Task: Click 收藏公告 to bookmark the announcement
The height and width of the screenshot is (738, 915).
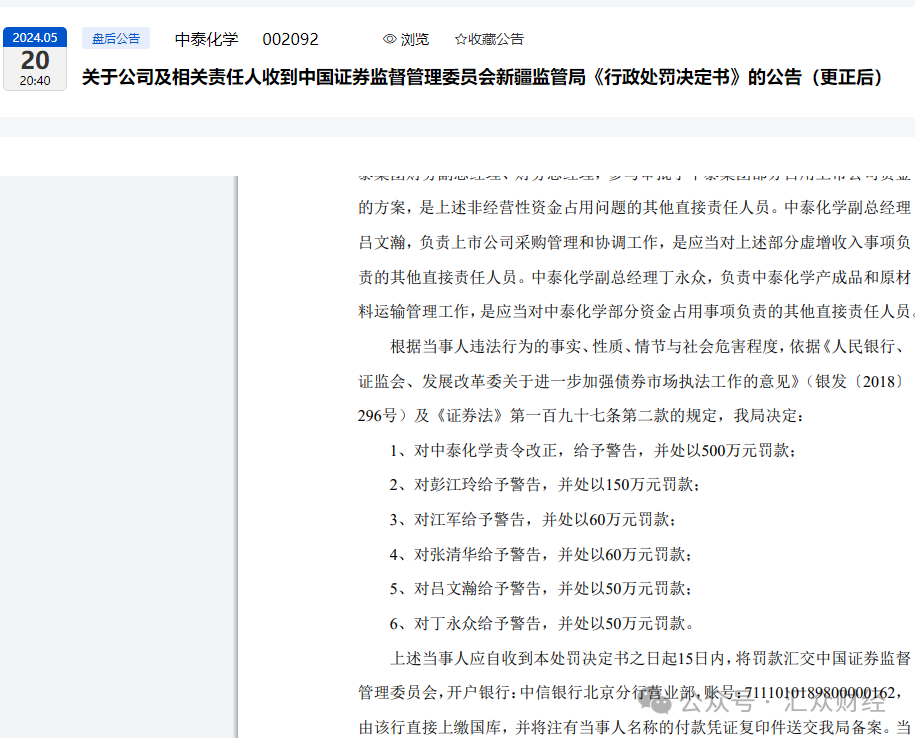Action: click(495, 39)
